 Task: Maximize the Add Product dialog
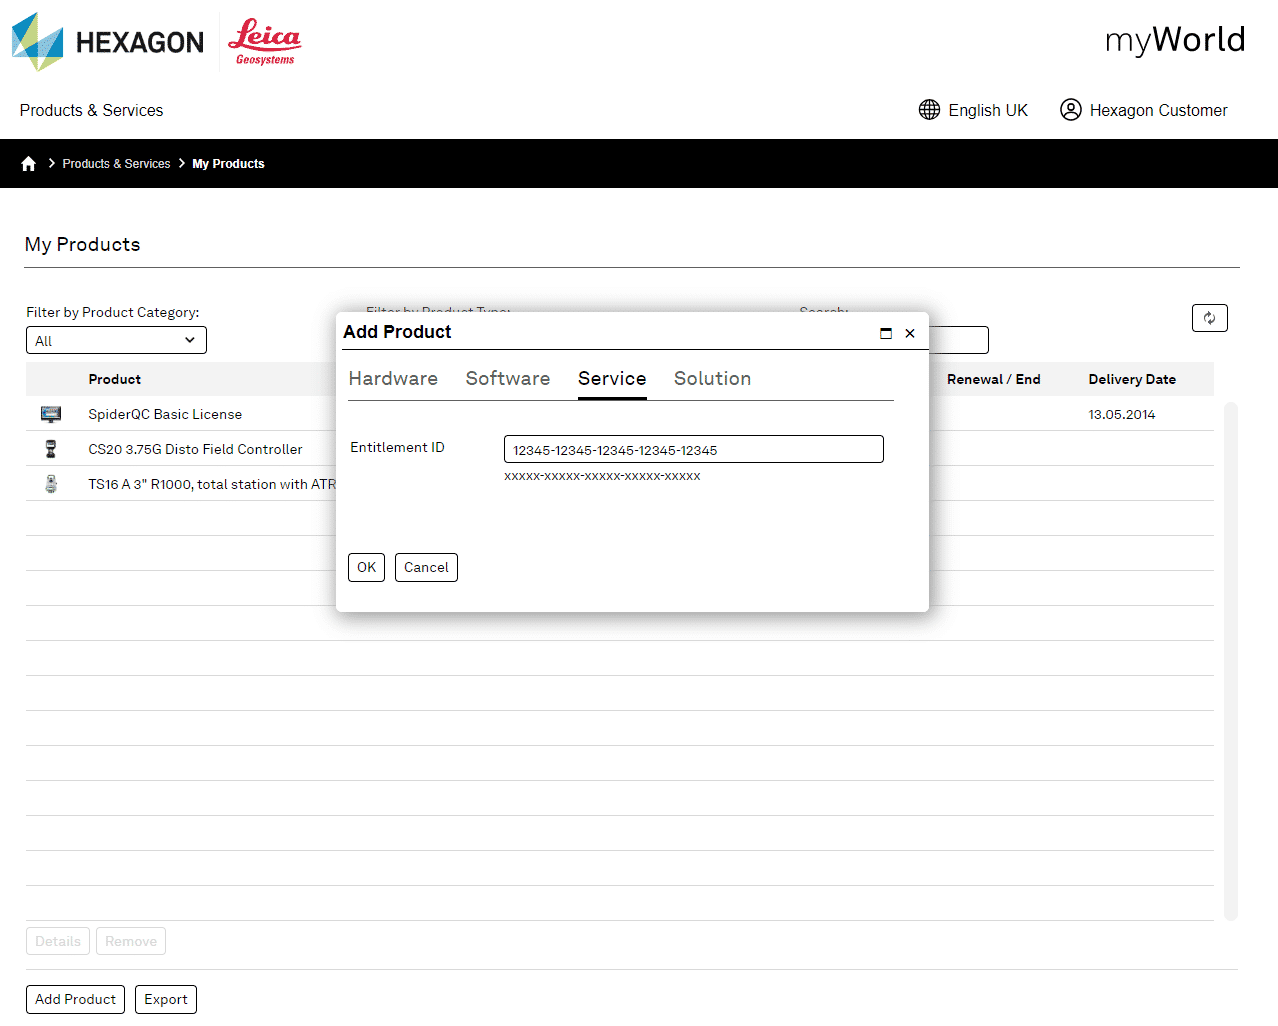[886, 333]
